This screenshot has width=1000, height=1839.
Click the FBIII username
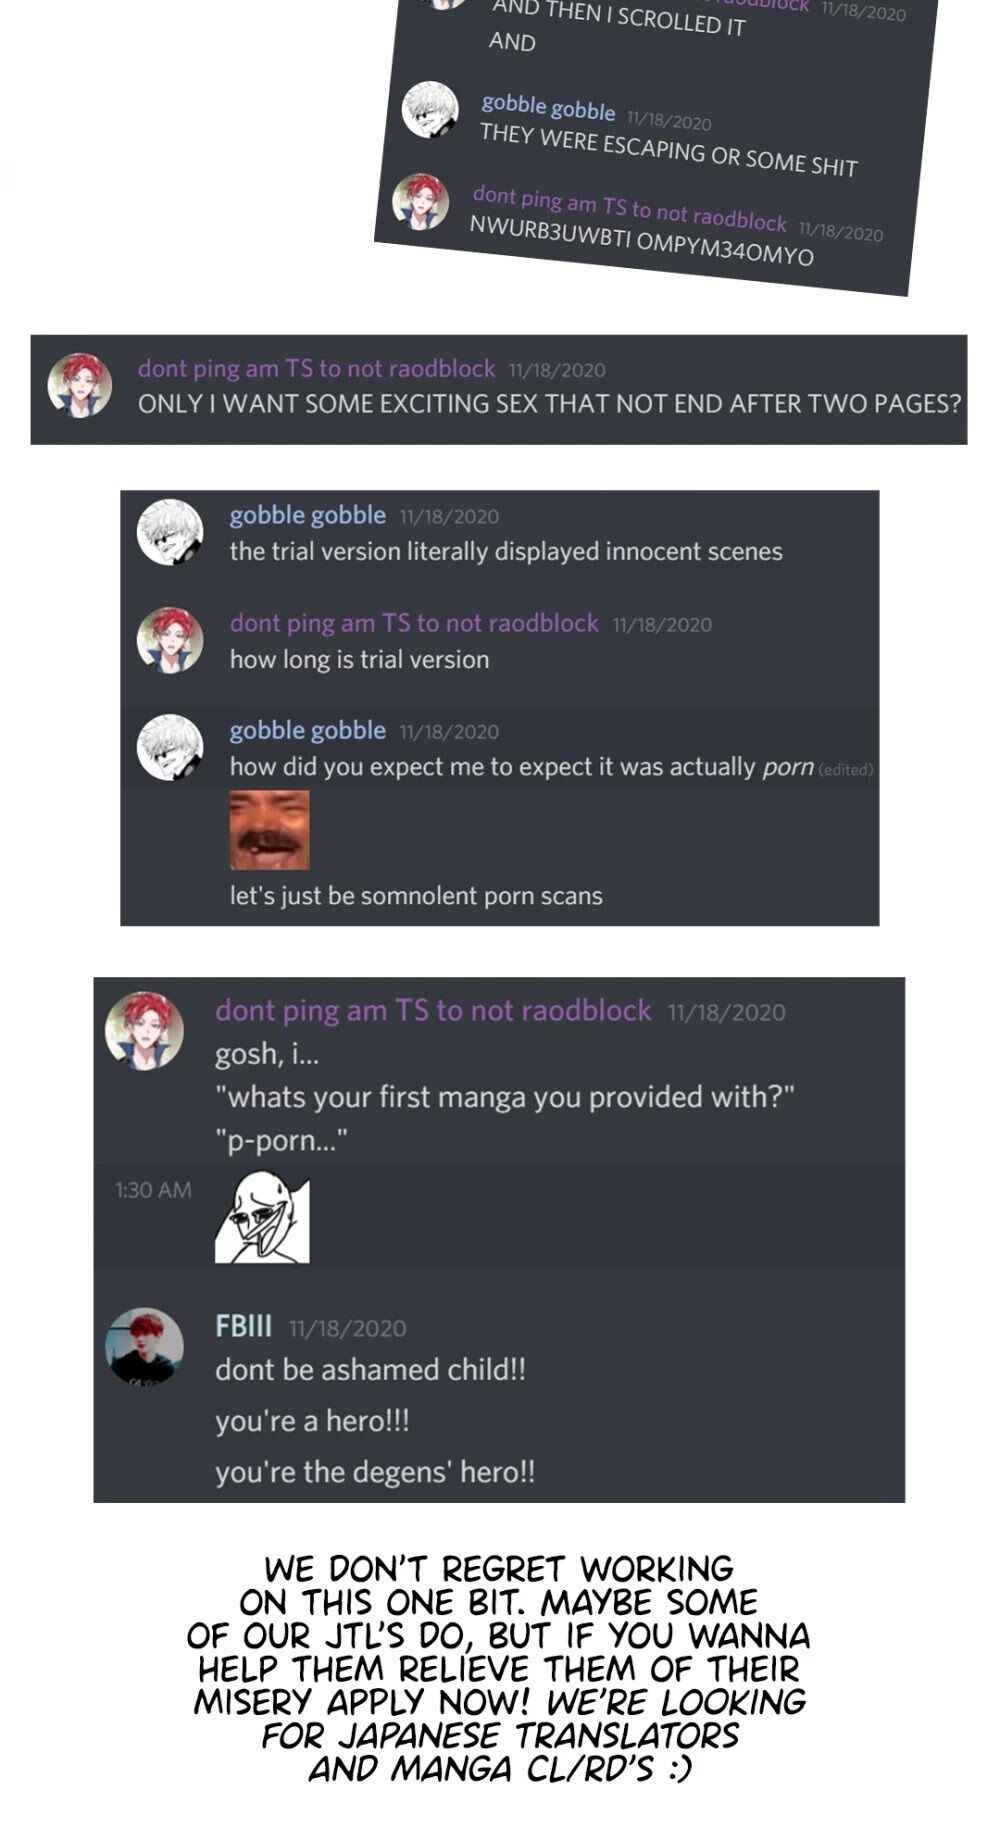(x=243, y=1327)
